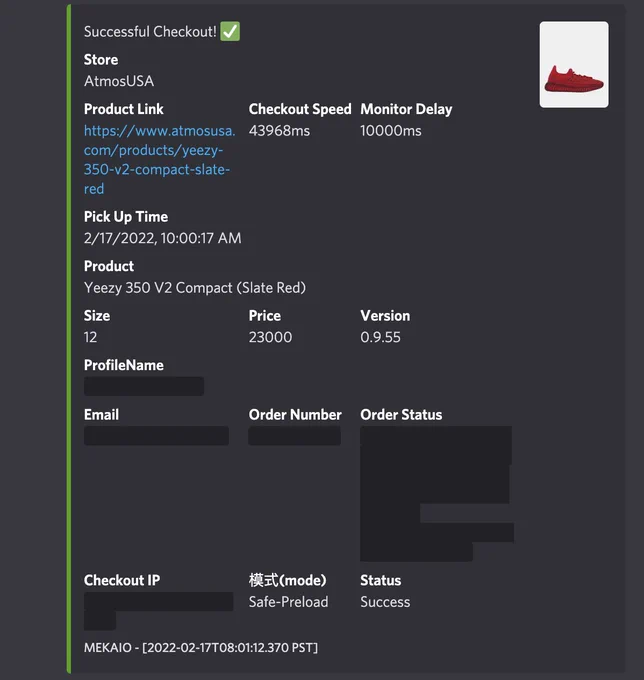
Task: Click the redacted Checkout IP value
Action: pyautogui.click(x=158, y=610)
